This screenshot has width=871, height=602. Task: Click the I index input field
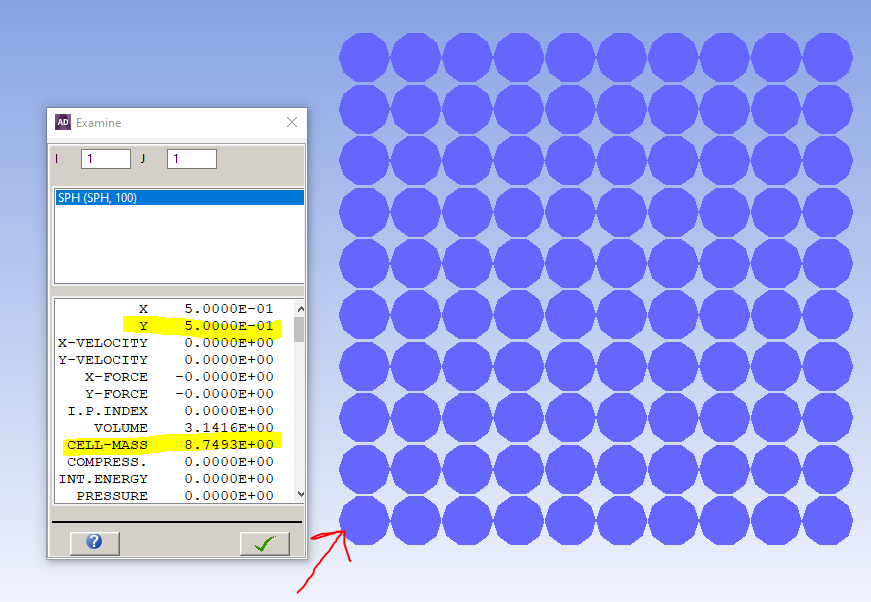click(x=106, y=159)
